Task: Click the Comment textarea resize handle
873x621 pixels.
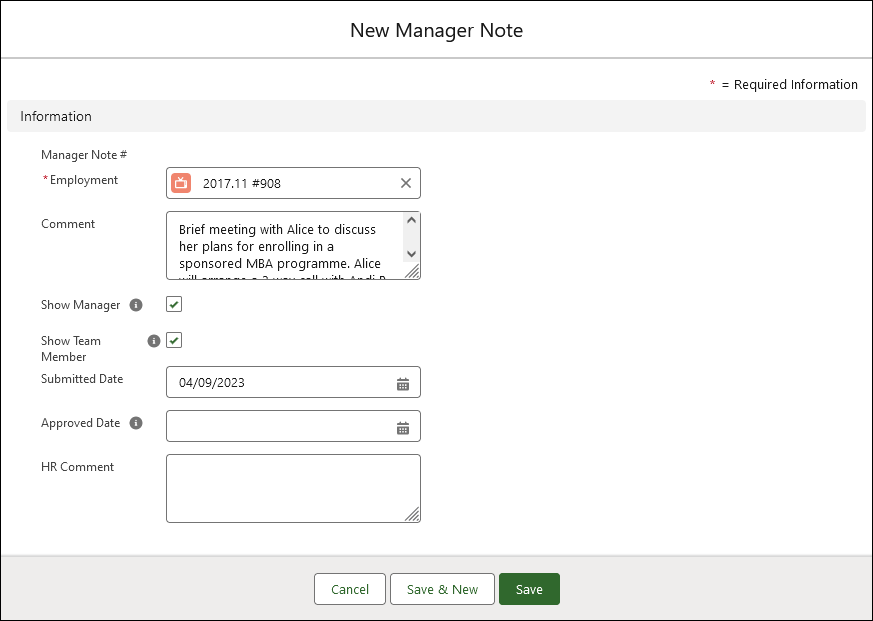Action: pyautogui.click(x=413, y=272)
